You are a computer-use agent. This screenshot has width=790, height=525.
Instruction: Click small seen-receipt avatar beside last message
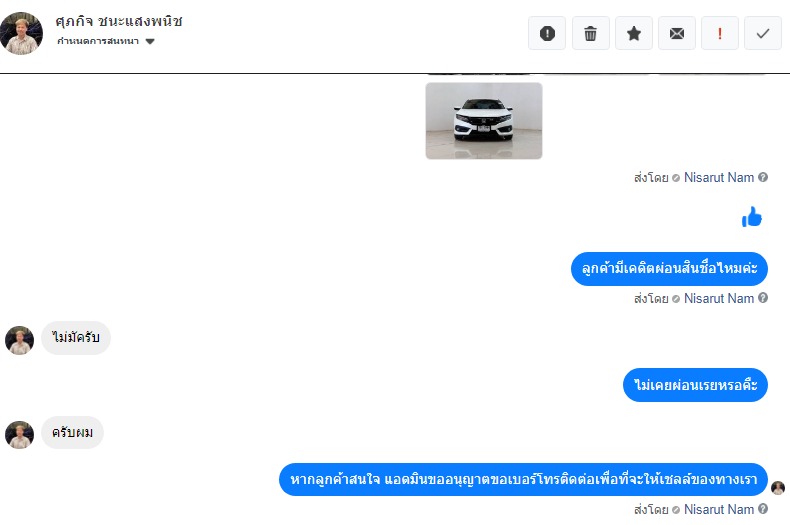778,487
